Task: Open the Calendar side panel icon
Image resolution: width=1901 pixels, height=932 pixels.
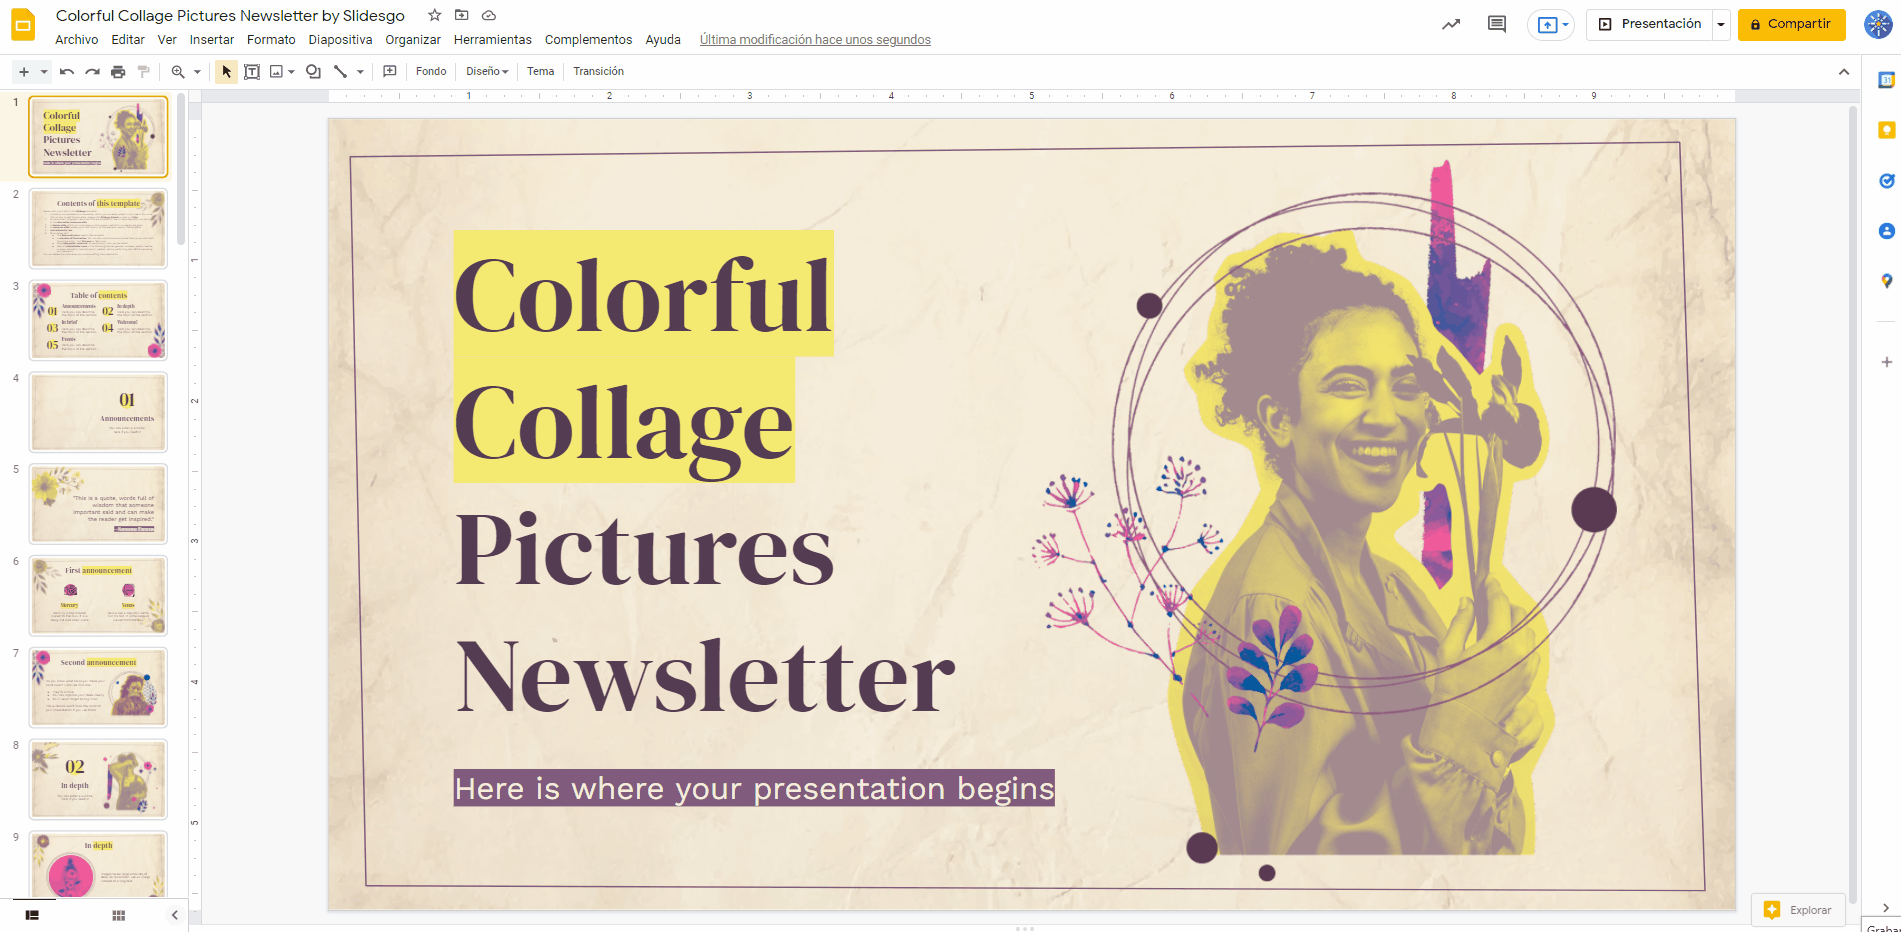Action: click(1886, 80)
